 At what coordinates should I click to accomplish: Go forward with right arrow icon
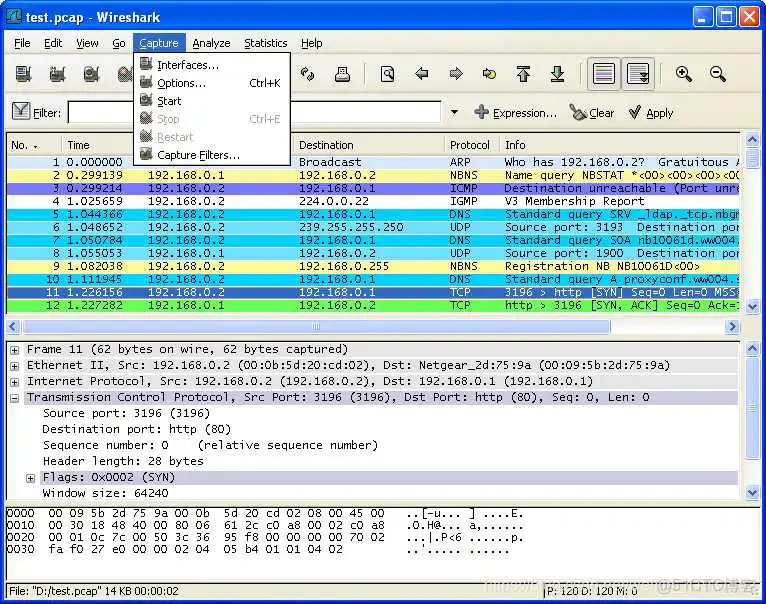456,74
